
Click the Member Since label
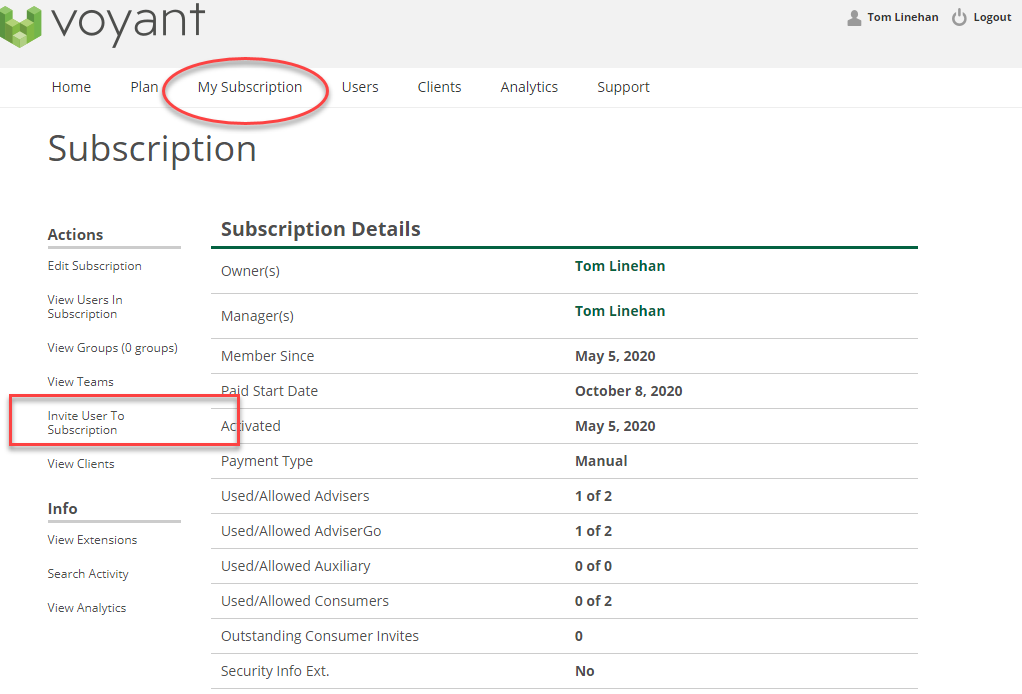[x=267, y=356]
